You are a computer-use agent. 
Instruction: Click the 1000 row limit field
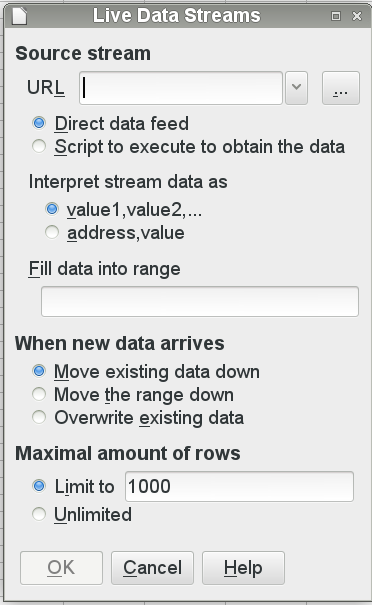coord(239,486)
